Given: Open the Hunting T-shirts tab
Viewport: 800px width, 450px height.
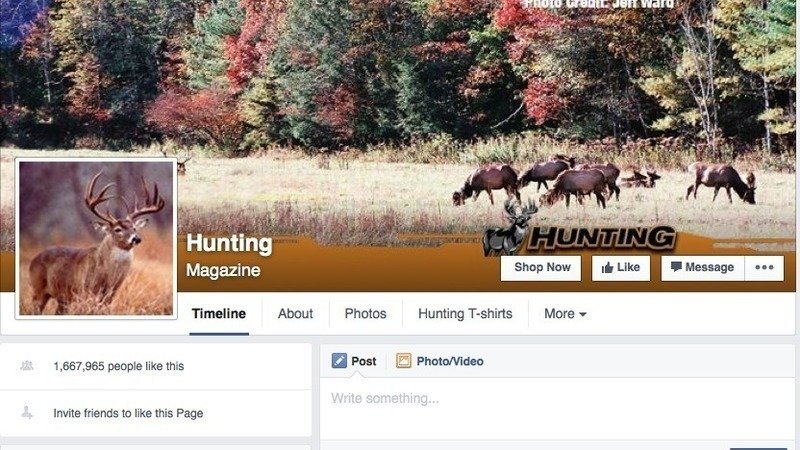Looking at the screenshot, I should click(x=465, y=314).
